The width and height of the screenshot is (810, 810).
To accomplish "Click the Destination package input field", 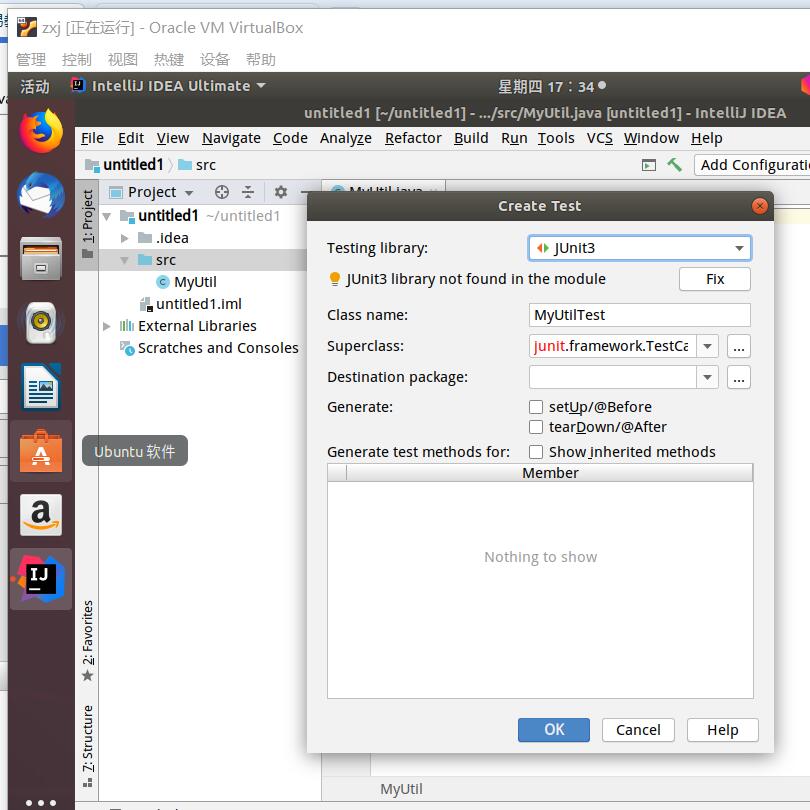I will point(612,378).
